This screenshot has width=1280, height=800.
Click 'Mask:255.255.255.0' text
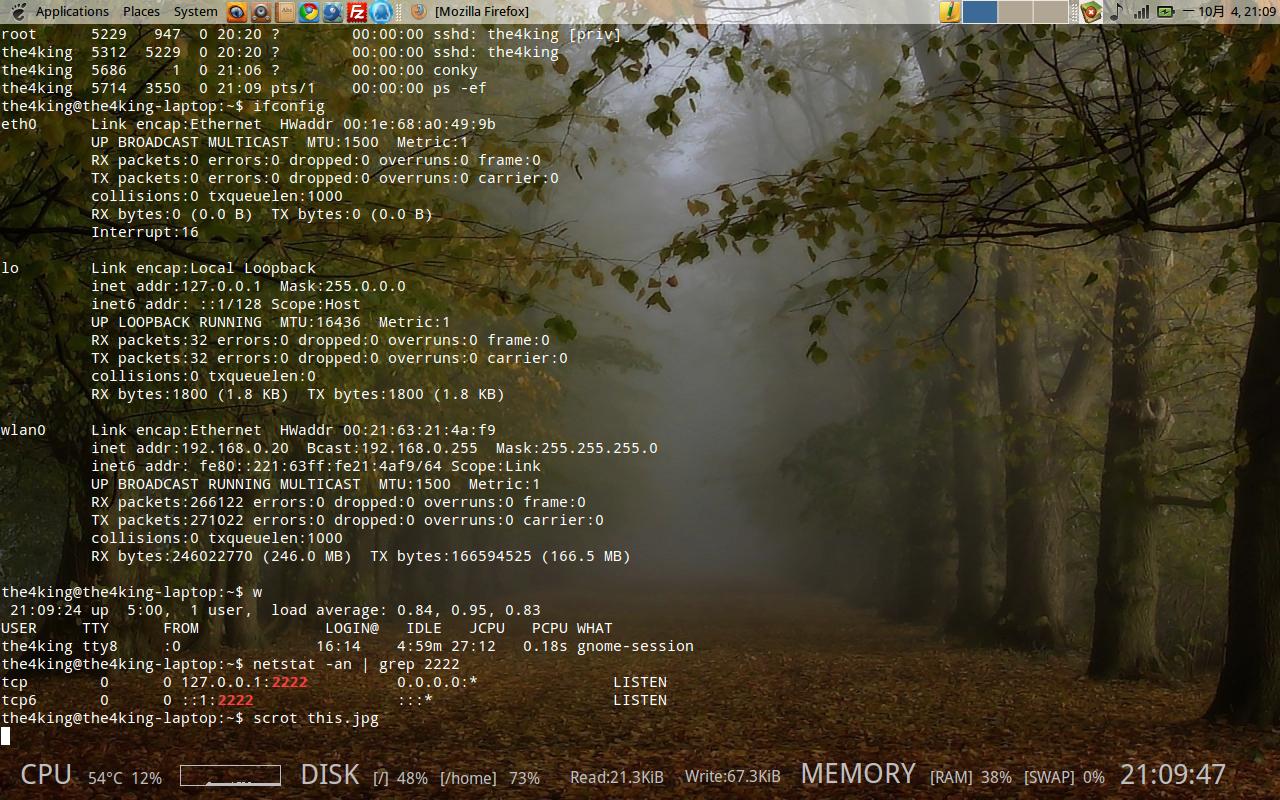tap(577, 448)
